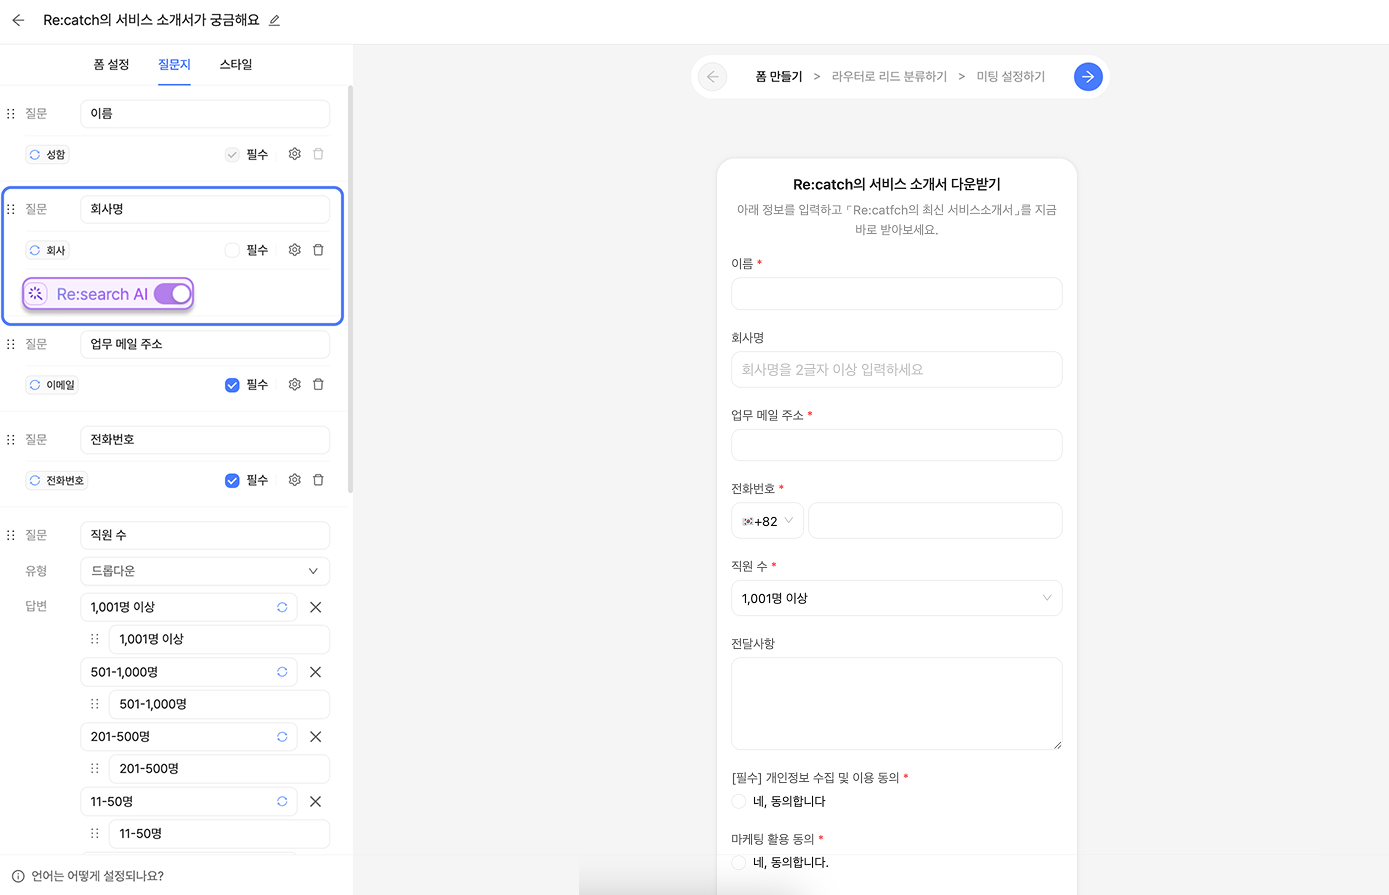
Task: Click the 회사명 input in form preview
Action: (897, 369)
